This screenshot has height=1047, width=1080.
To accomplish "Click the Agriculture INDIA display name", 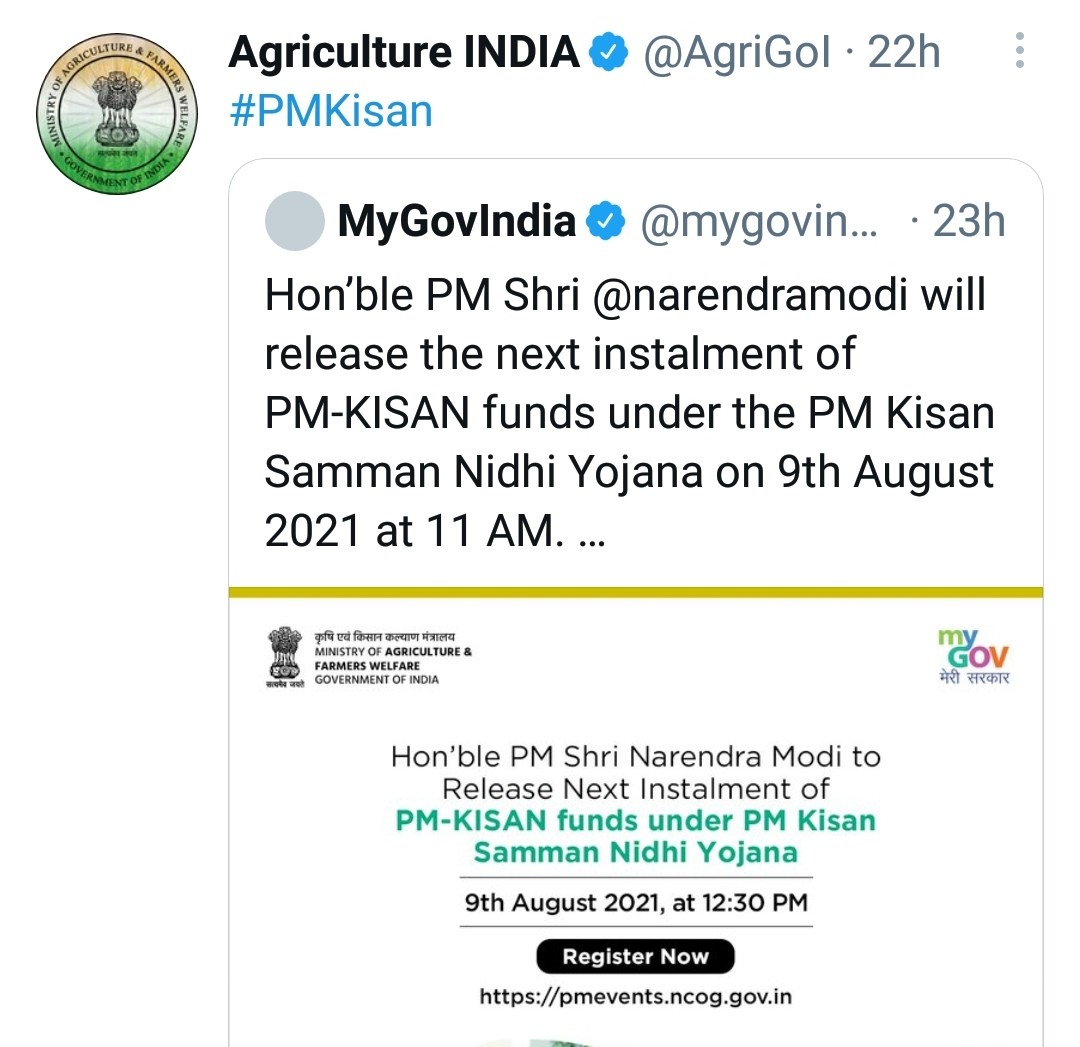I will click(404, 52).
